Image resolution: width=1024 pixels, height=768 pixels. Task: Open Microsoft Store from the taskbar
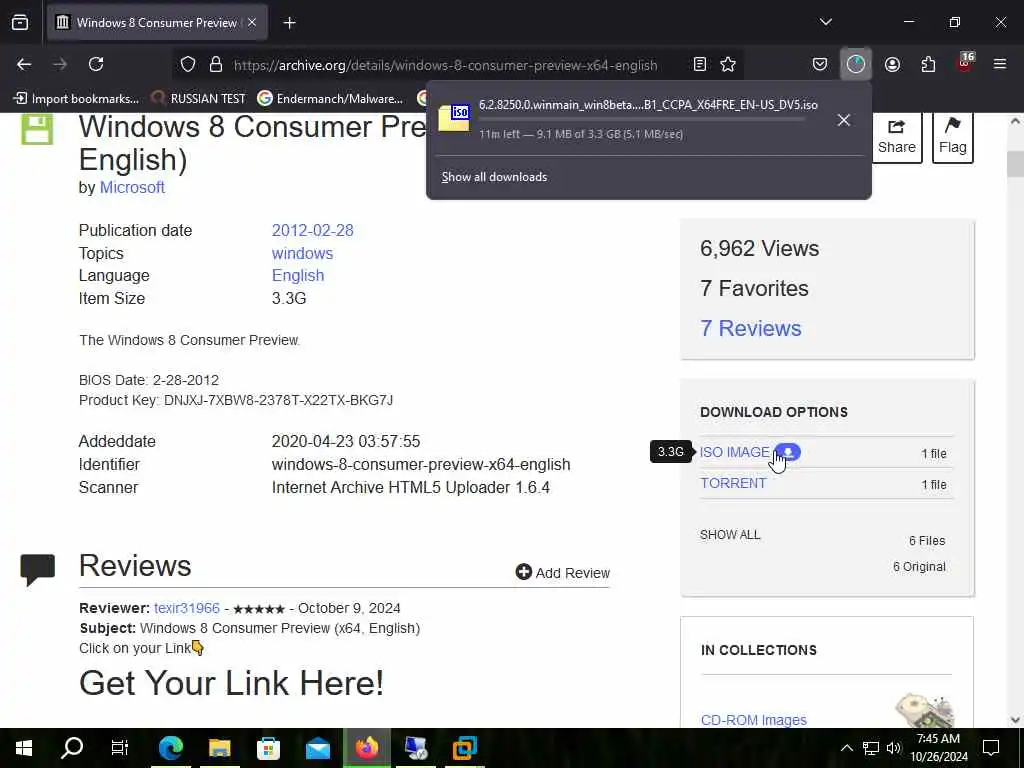268,748
